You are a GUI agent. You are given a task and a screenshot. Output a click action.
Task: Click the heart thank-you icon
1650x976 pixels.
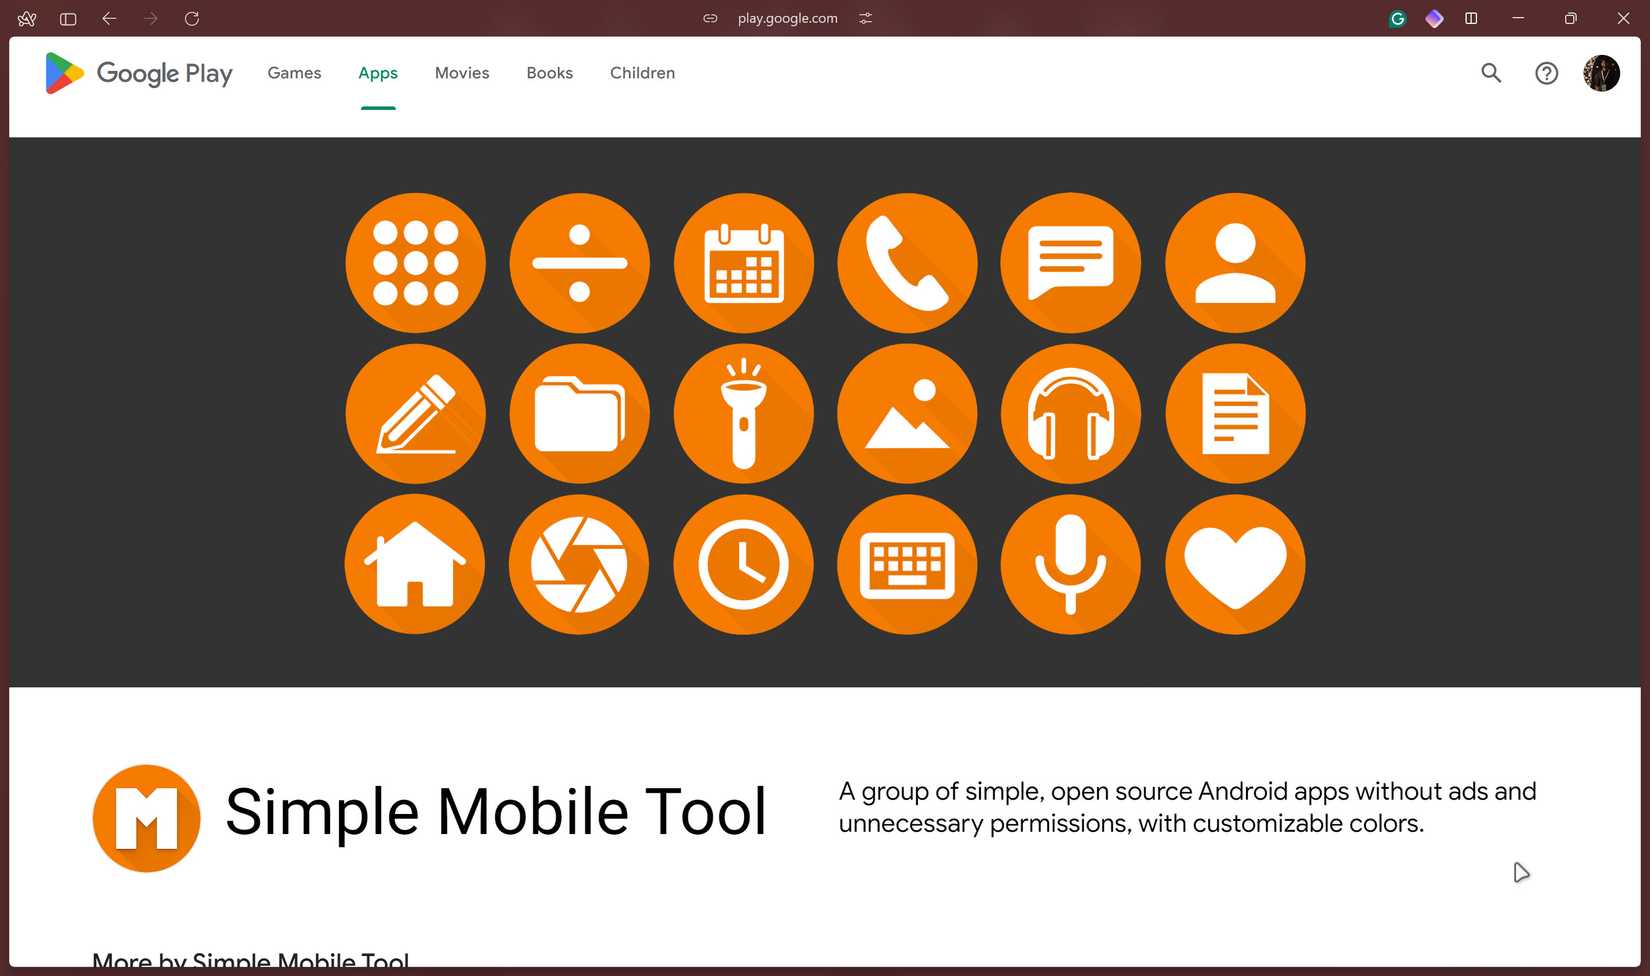coord(1235,564)
